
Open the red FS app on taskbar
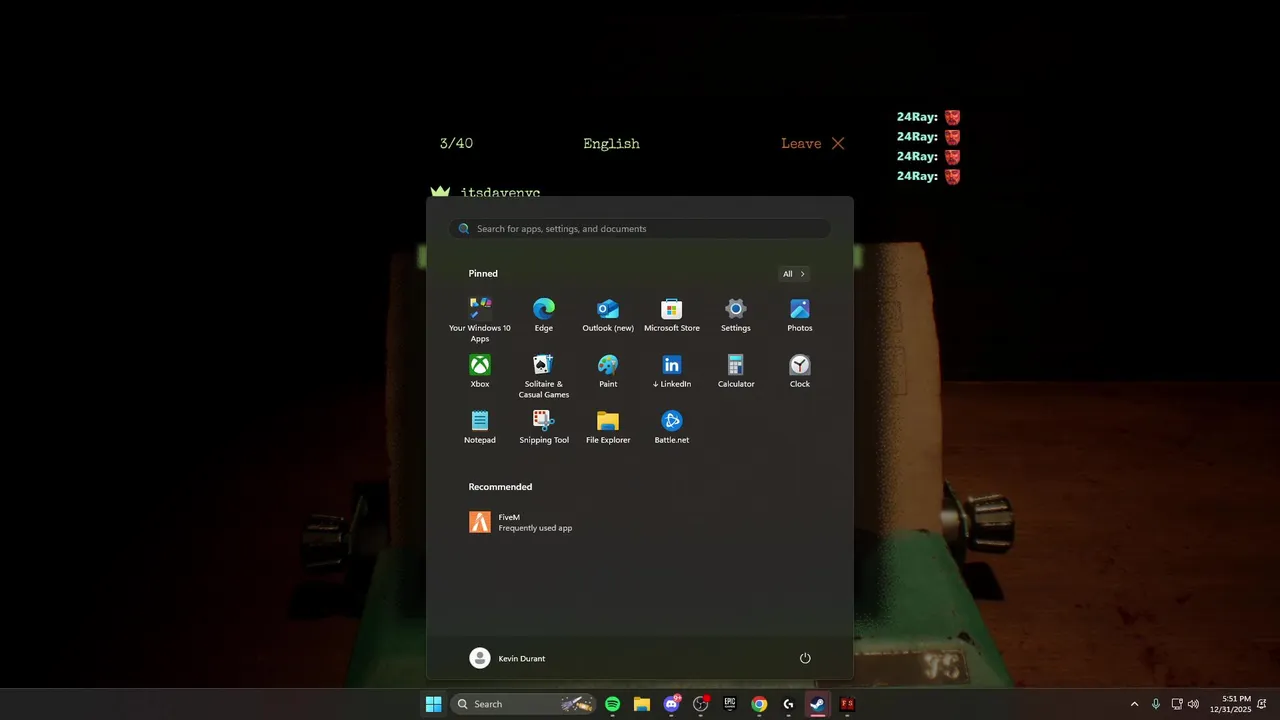847,704
